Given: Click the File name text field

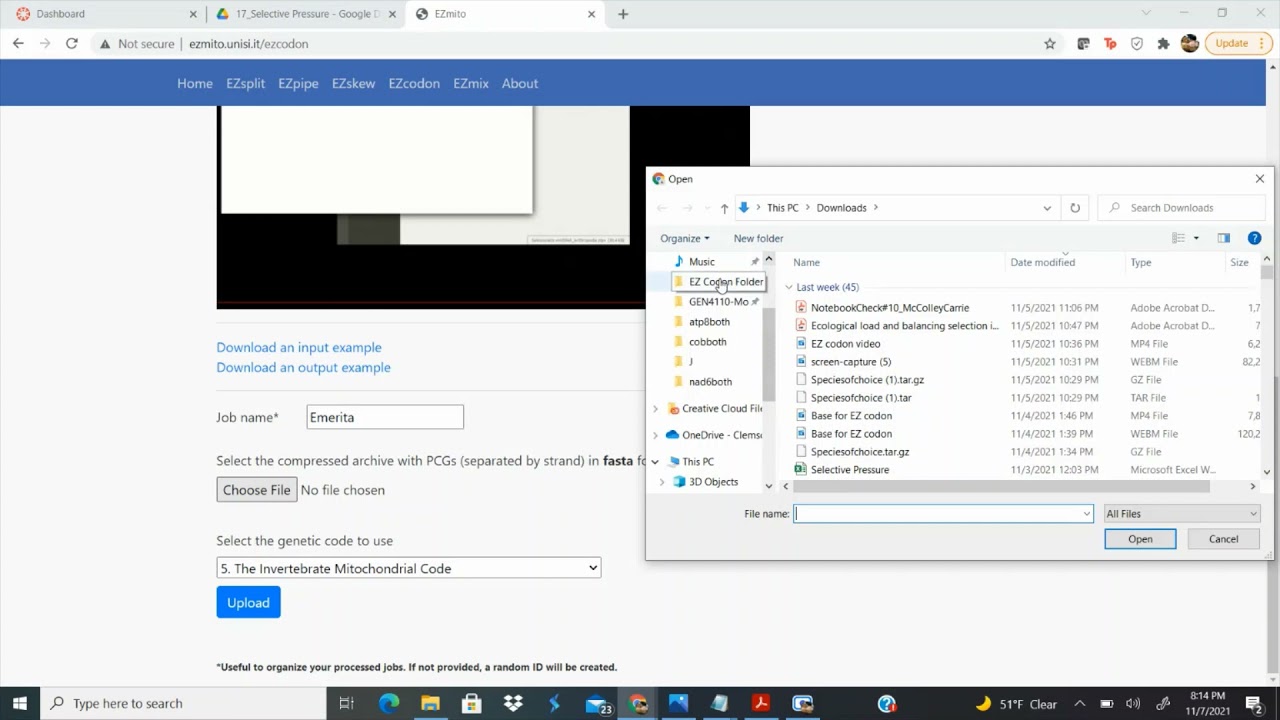Looking at the screenshot, I should [936, 514].
